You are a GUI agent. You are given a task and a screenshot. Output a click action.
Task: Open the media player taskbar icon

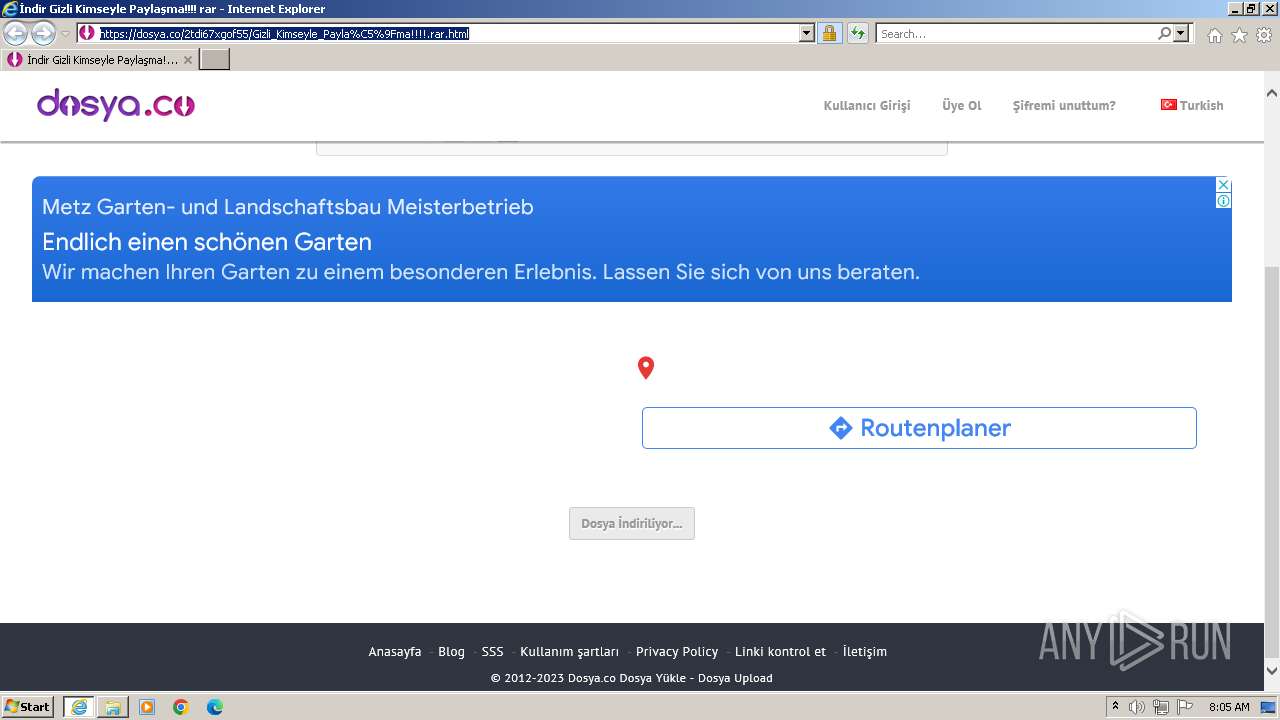pyautogui.click(x=147, y=706)
